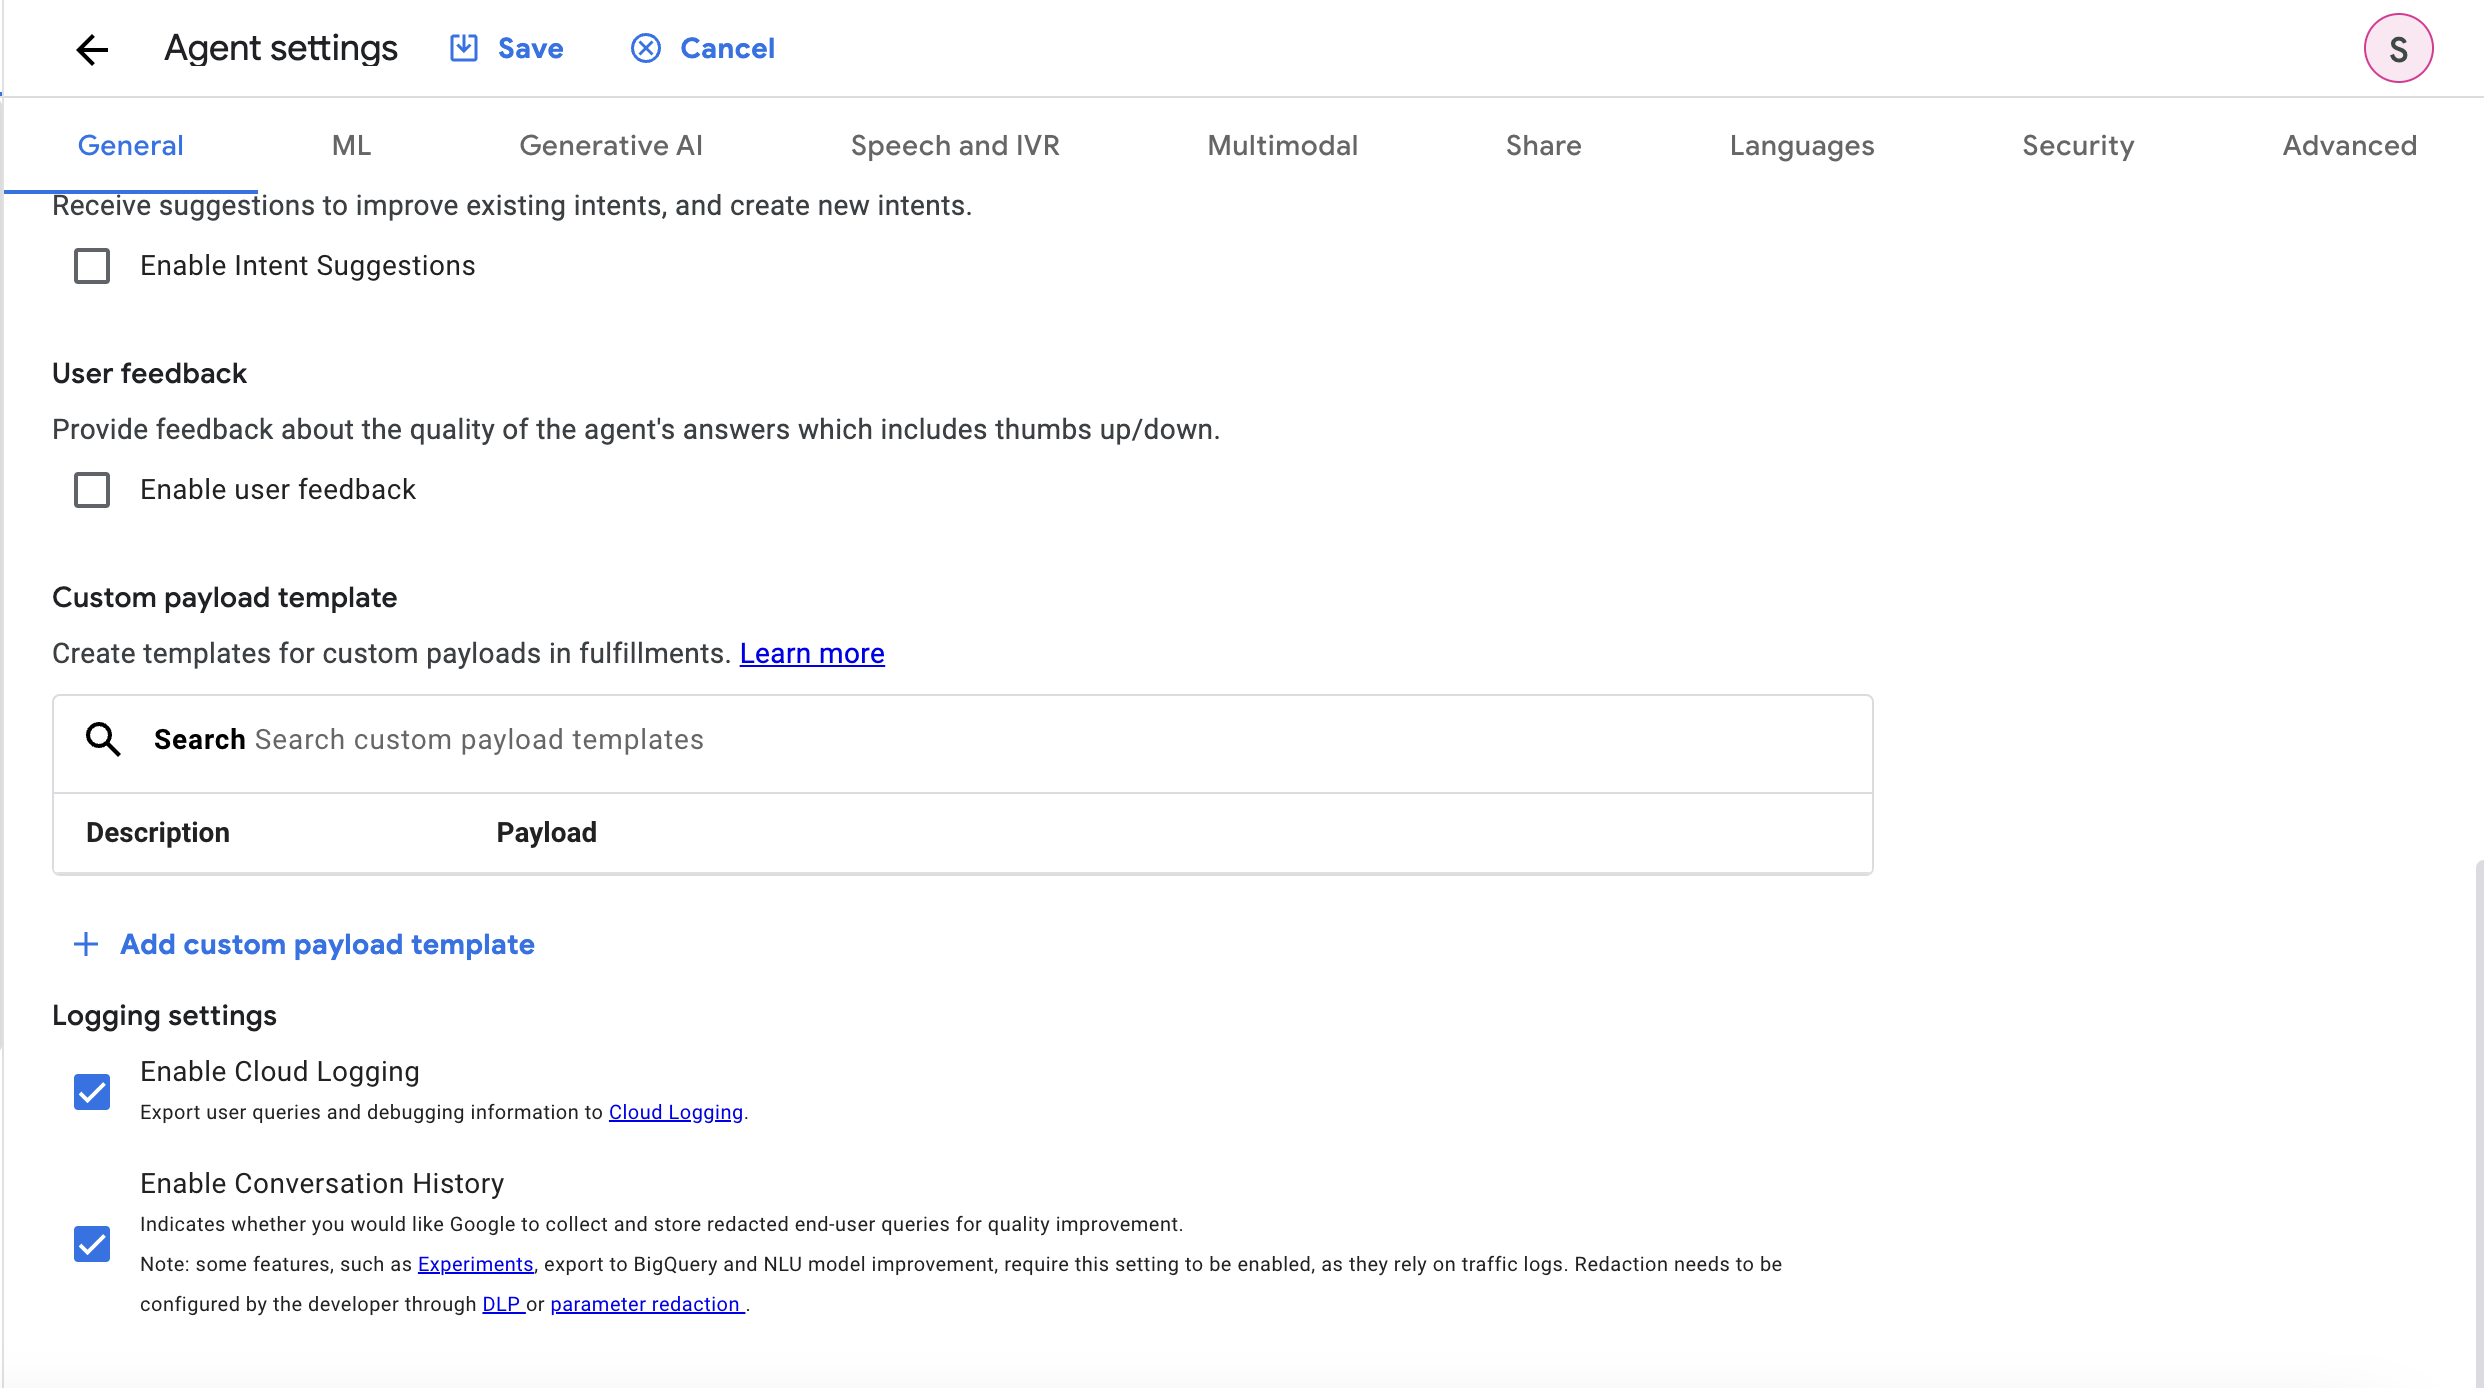Image resolution: width=2484 pixels, height=1388 pixels.
Task: Click the Cancel circle-X icon
Action: tap(646, 47)
